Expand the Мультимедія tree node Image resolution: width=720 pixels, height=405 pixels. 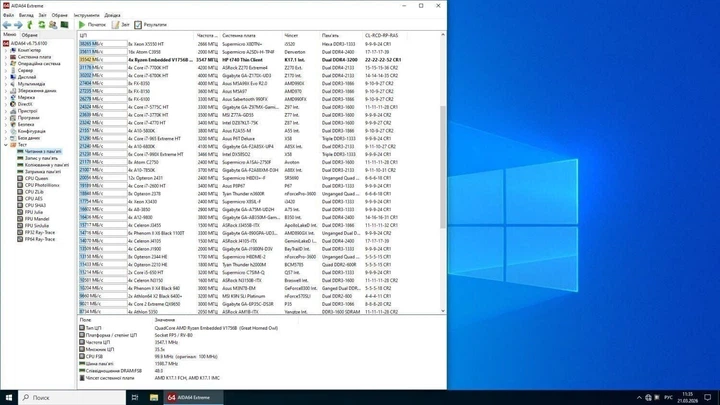6,84
